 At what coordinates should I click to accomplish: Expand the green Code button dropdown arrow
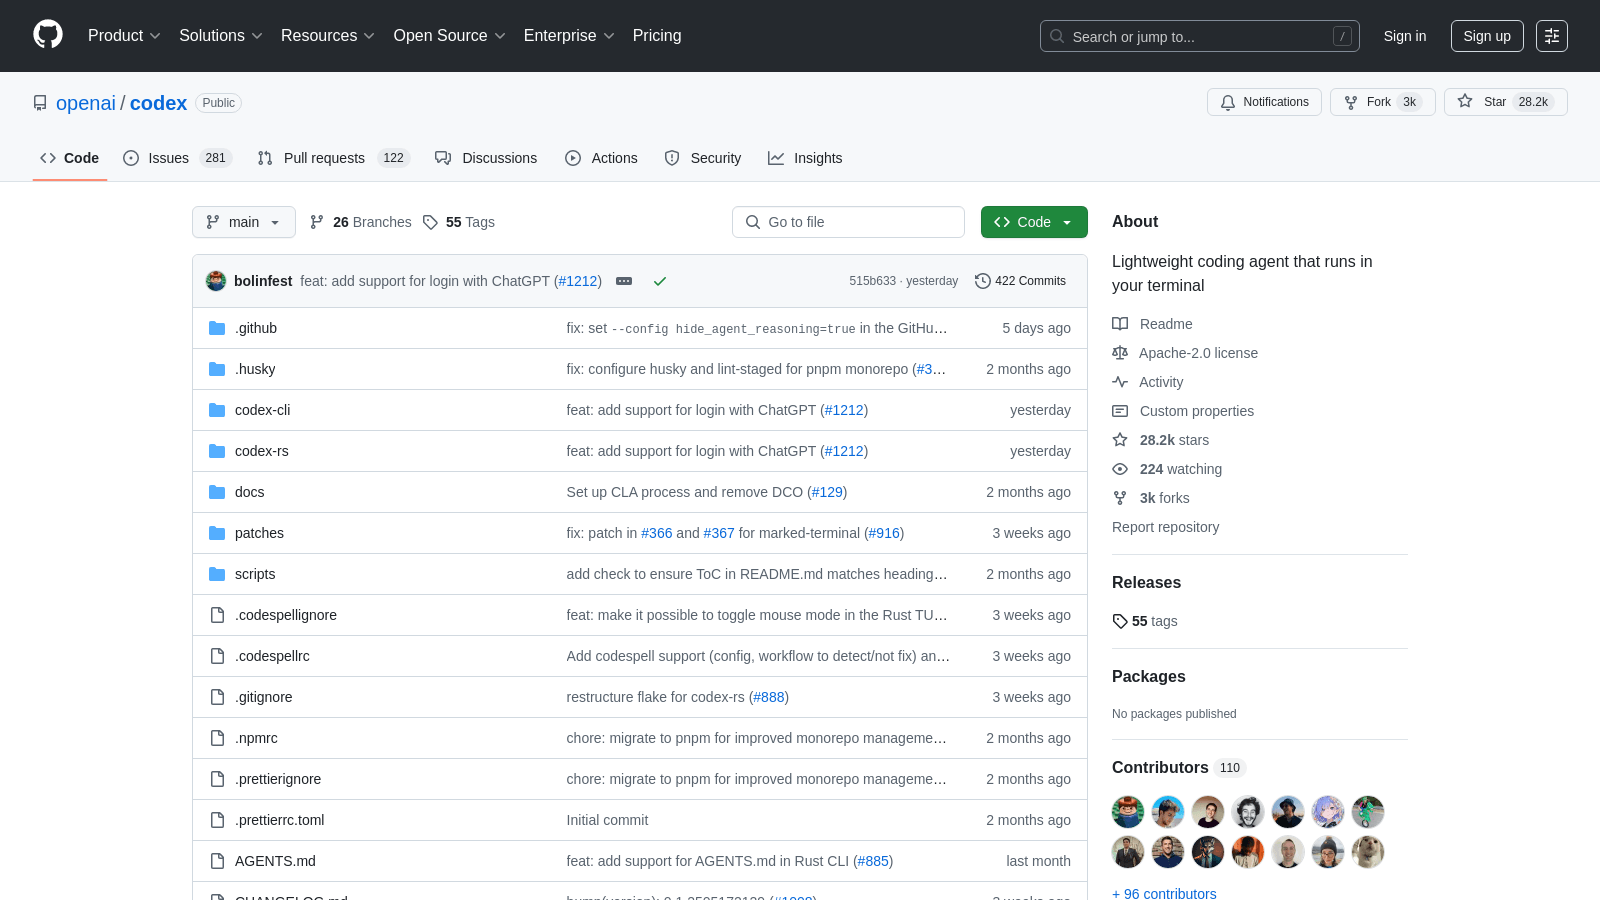1068,221
